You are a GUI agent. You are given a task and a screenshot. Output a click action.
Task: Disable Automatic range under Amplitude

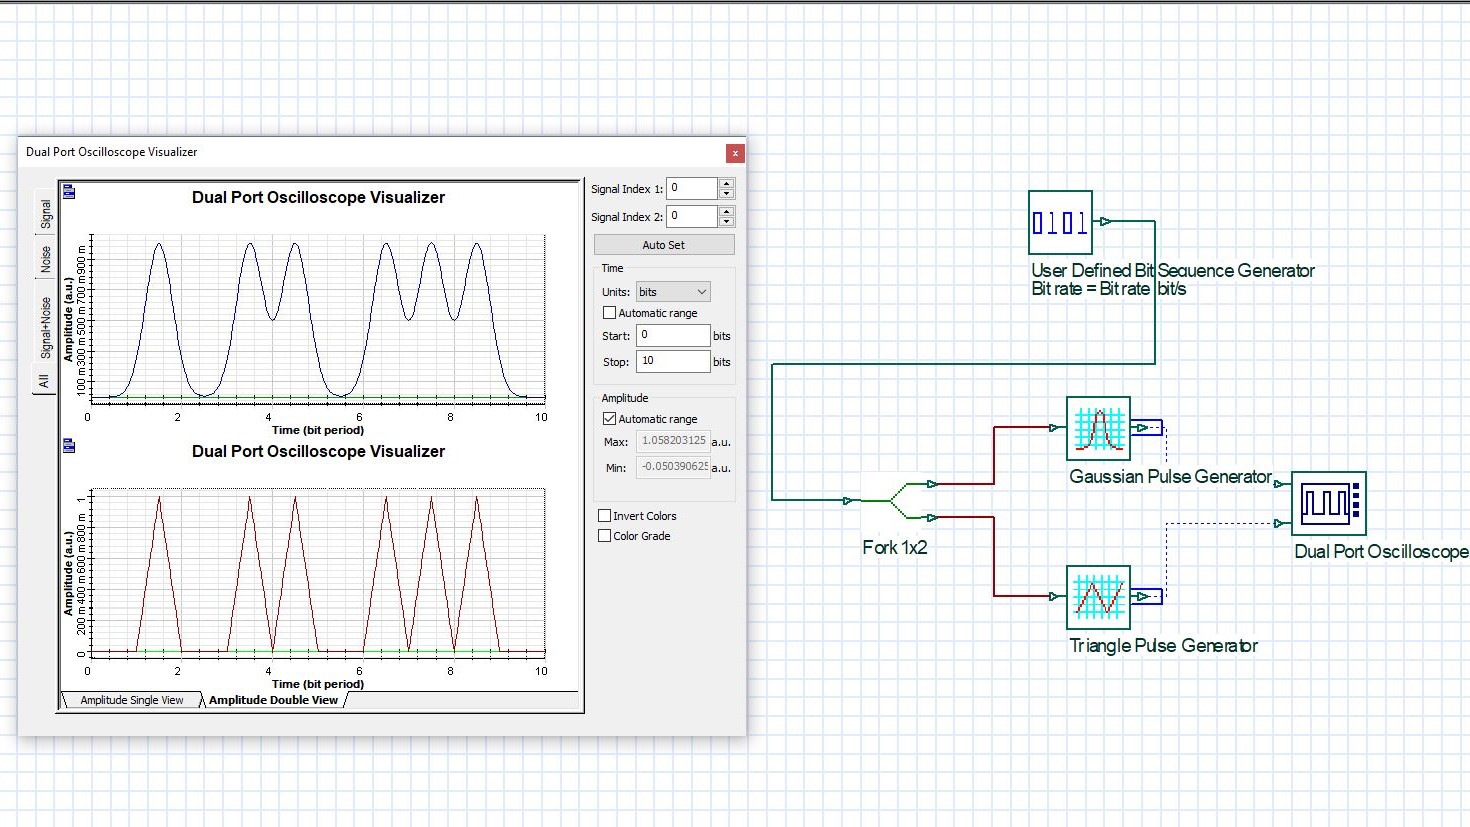click(x=610, y=418)
